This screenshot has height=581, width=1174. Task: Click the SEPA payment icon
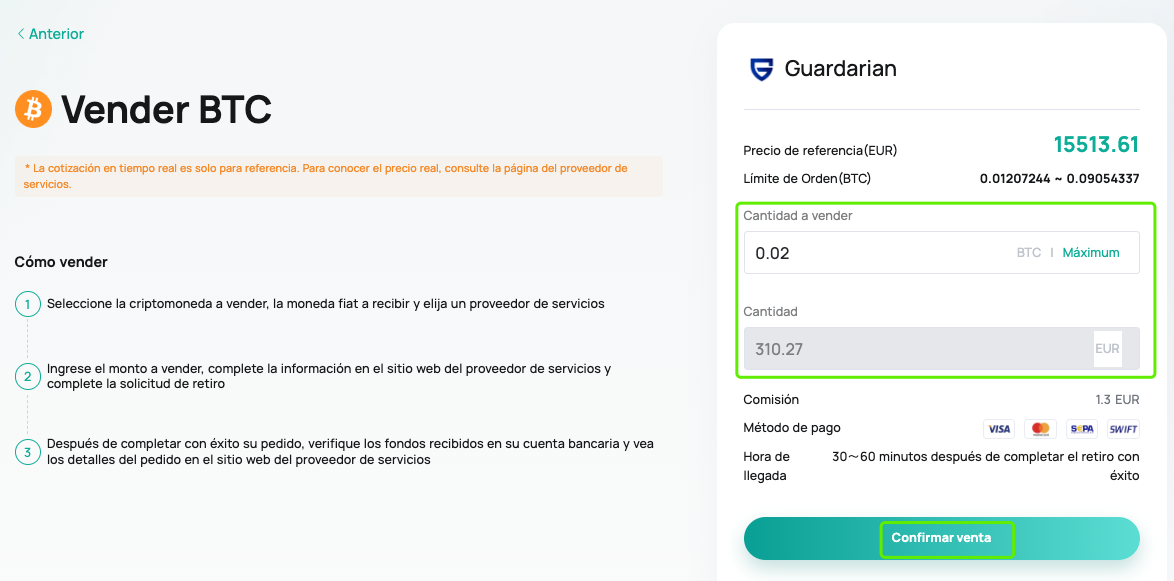tap(1081, 429)
